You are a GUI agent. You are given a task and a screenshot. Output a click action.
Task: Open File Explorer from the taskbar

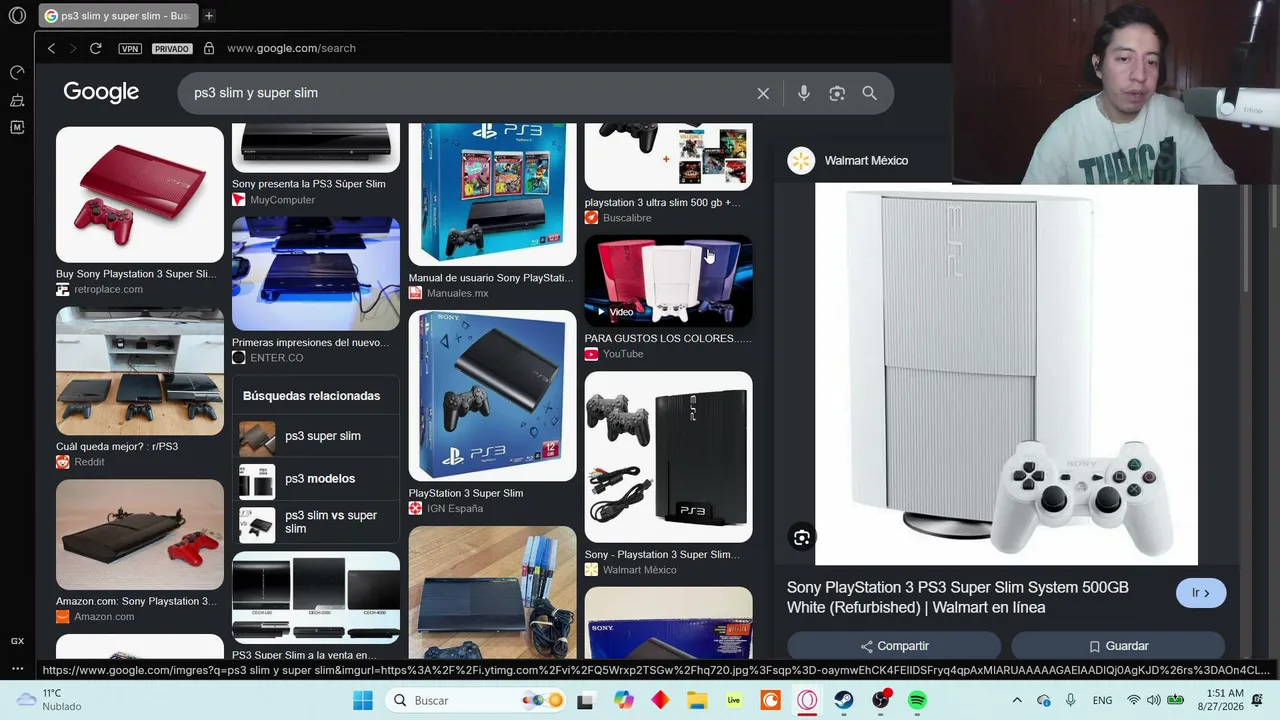click(x=697, y=700)
